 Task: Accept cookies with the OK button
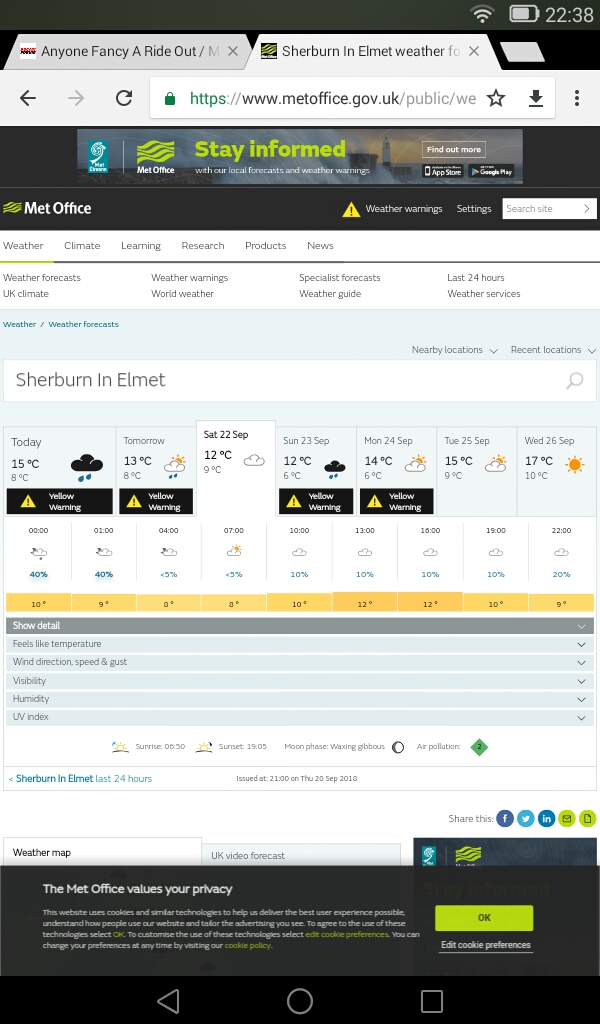(x=484, y=917)
